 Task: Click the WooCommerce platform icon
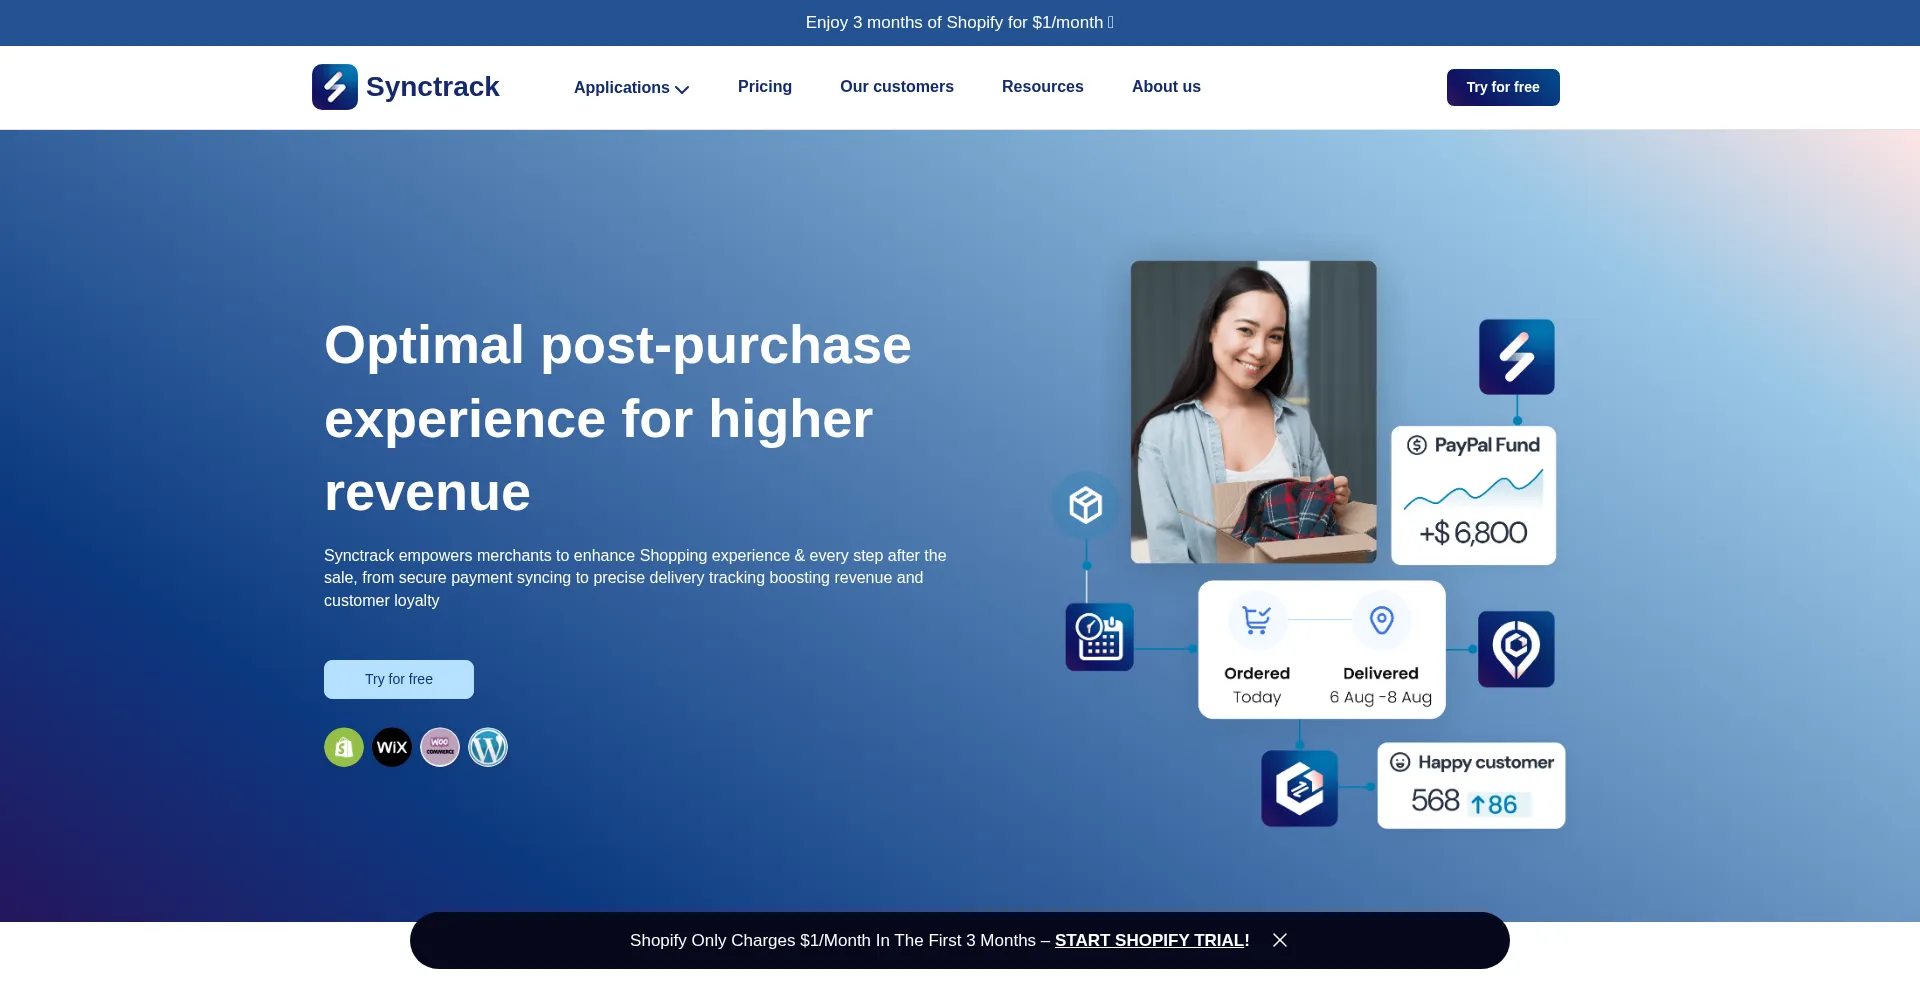pyautogui.click(x=440, y=747)
